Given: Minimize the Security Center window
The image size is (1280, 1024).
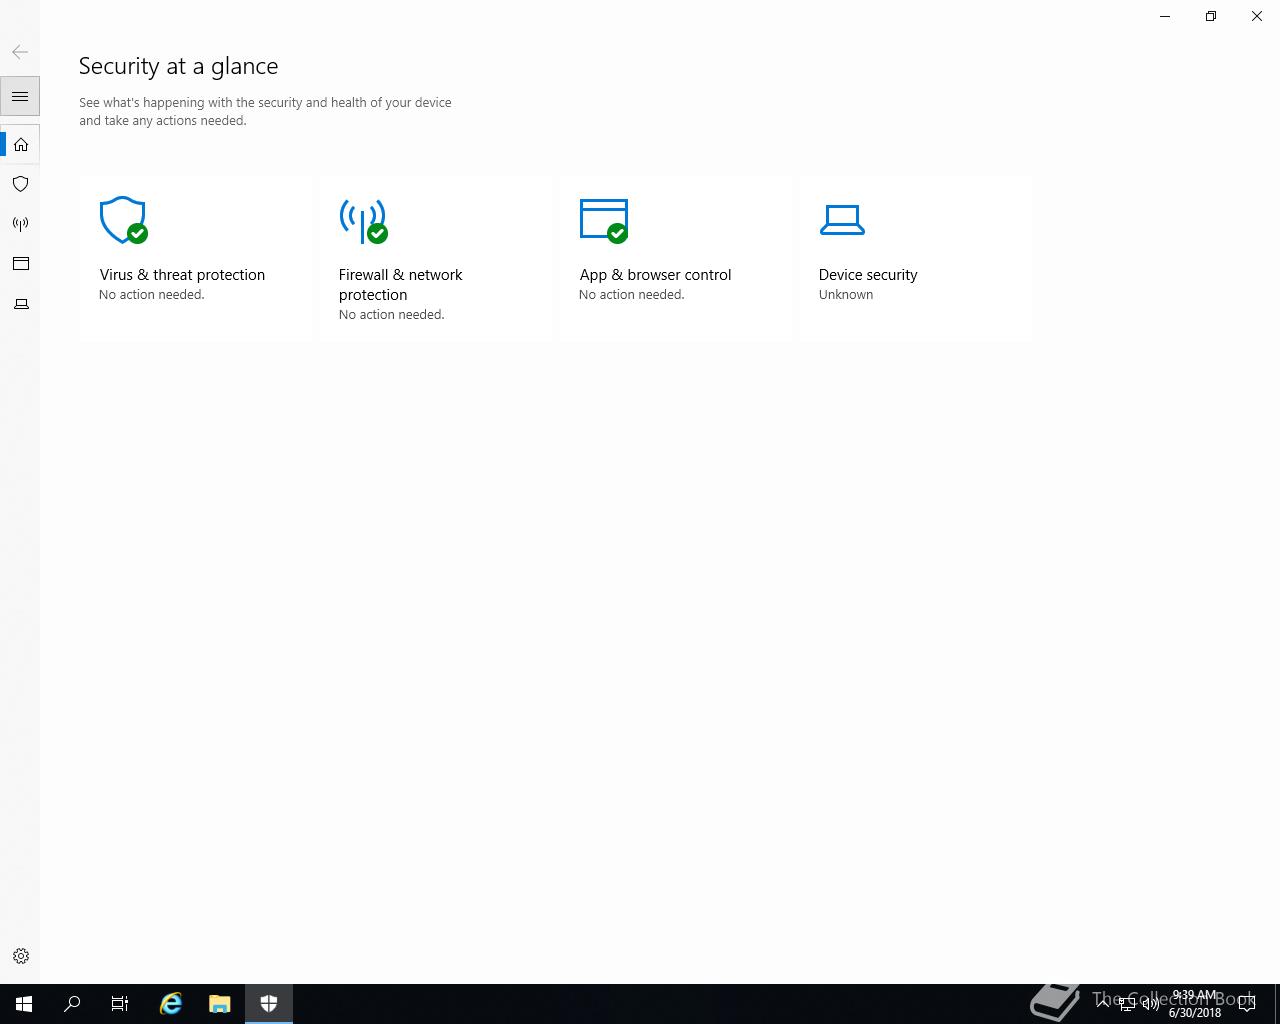Looking at the screenshot, I should coord(1165,16).
